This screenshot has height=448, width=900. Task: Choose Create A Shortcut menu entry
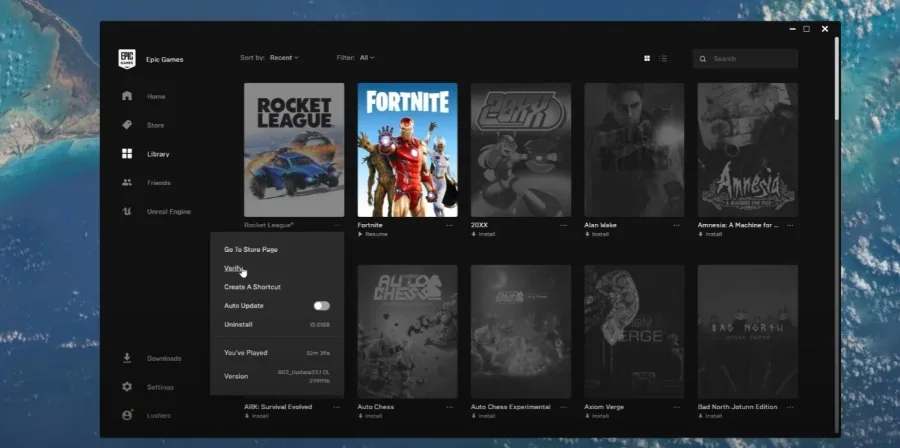[x=253, y=287]
